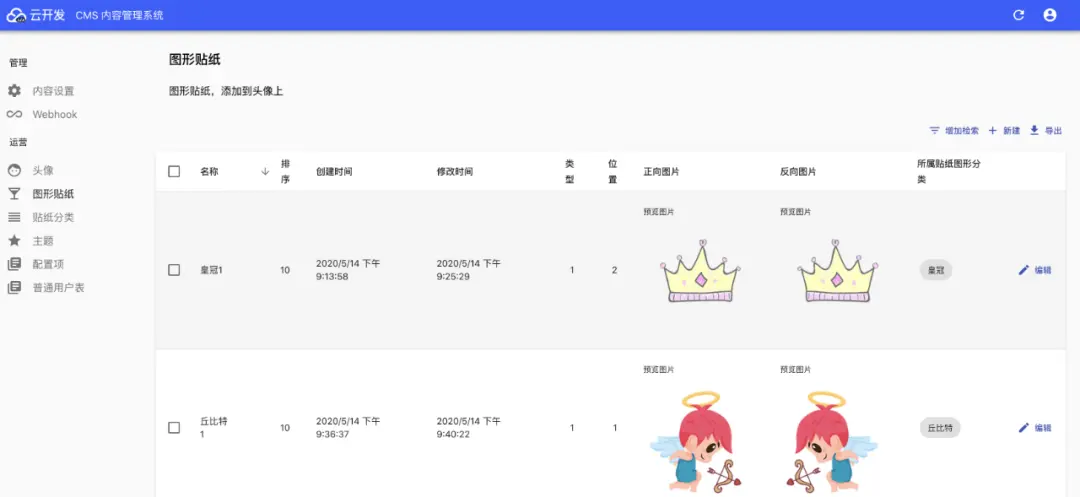1080x497 pixels.
Task: Click the 排序 column header
Action: 285,171
